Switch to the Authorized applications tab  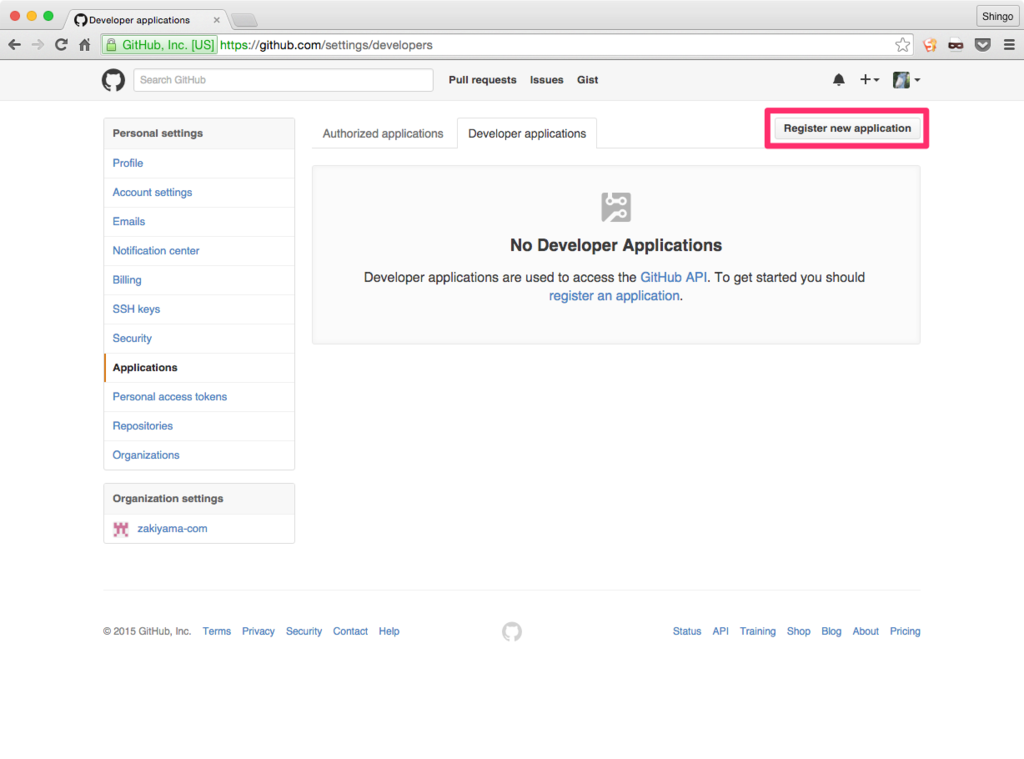coord(382,133)
